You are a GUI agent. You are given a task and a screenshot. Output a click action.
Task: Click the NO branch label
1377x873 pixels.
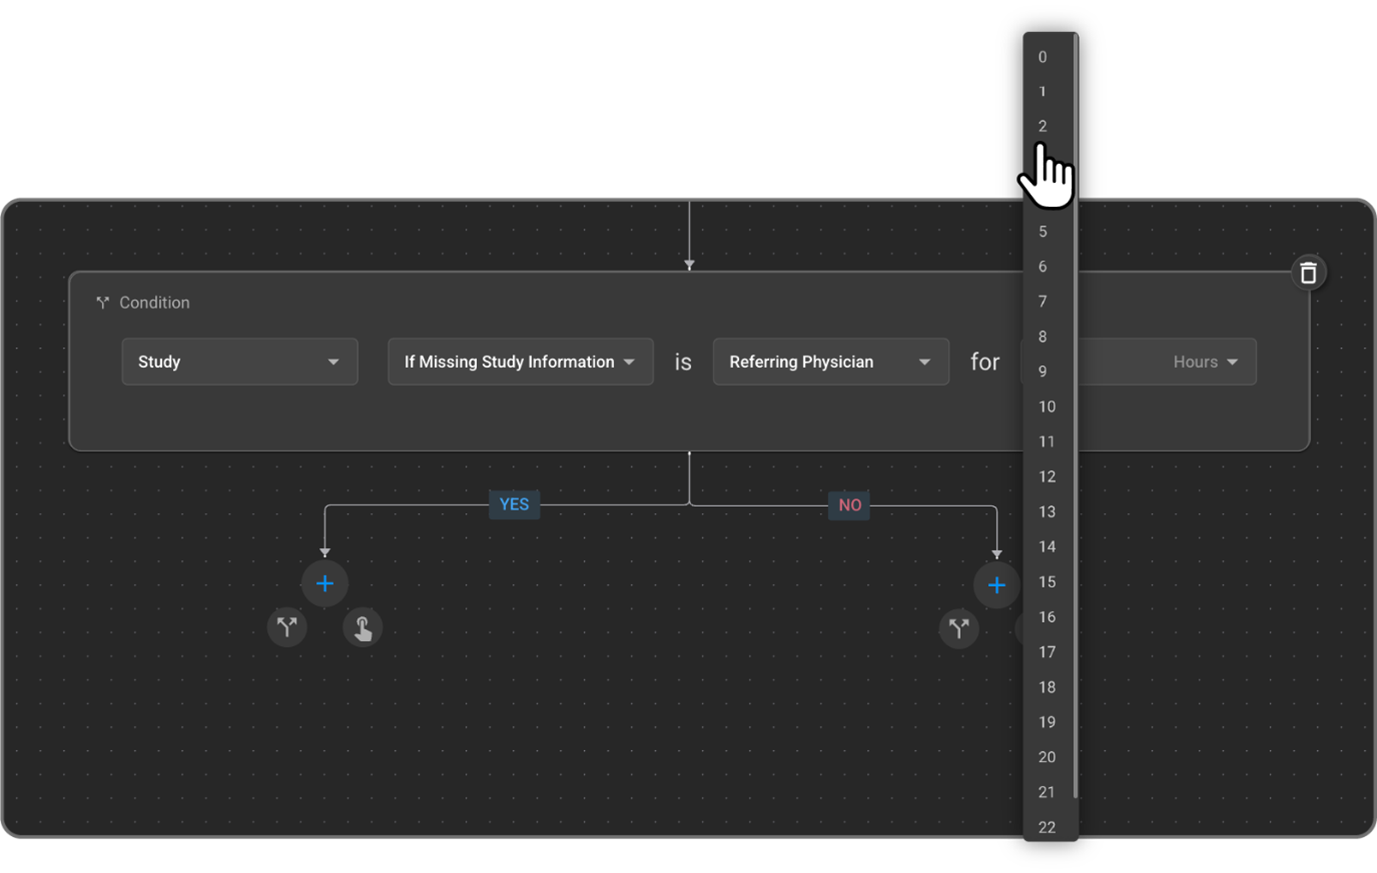pyautogui.click(x=849, y=506)
